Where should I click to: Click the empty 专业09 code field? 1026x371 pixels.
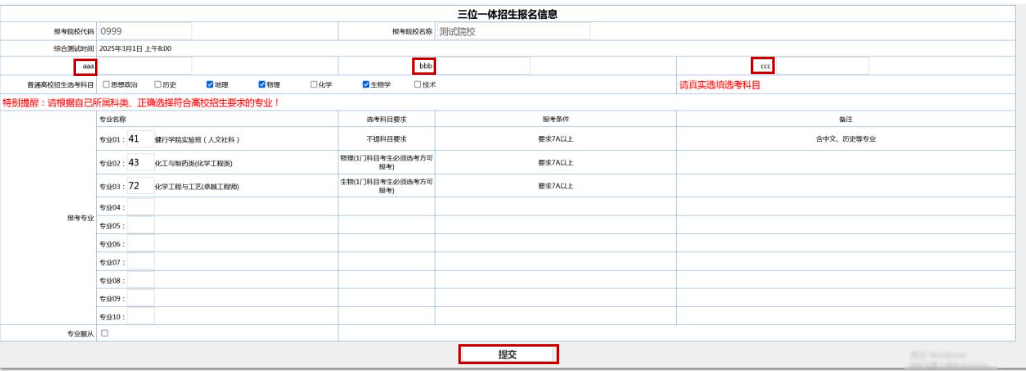pyautogui.click(x=141, y=298)
